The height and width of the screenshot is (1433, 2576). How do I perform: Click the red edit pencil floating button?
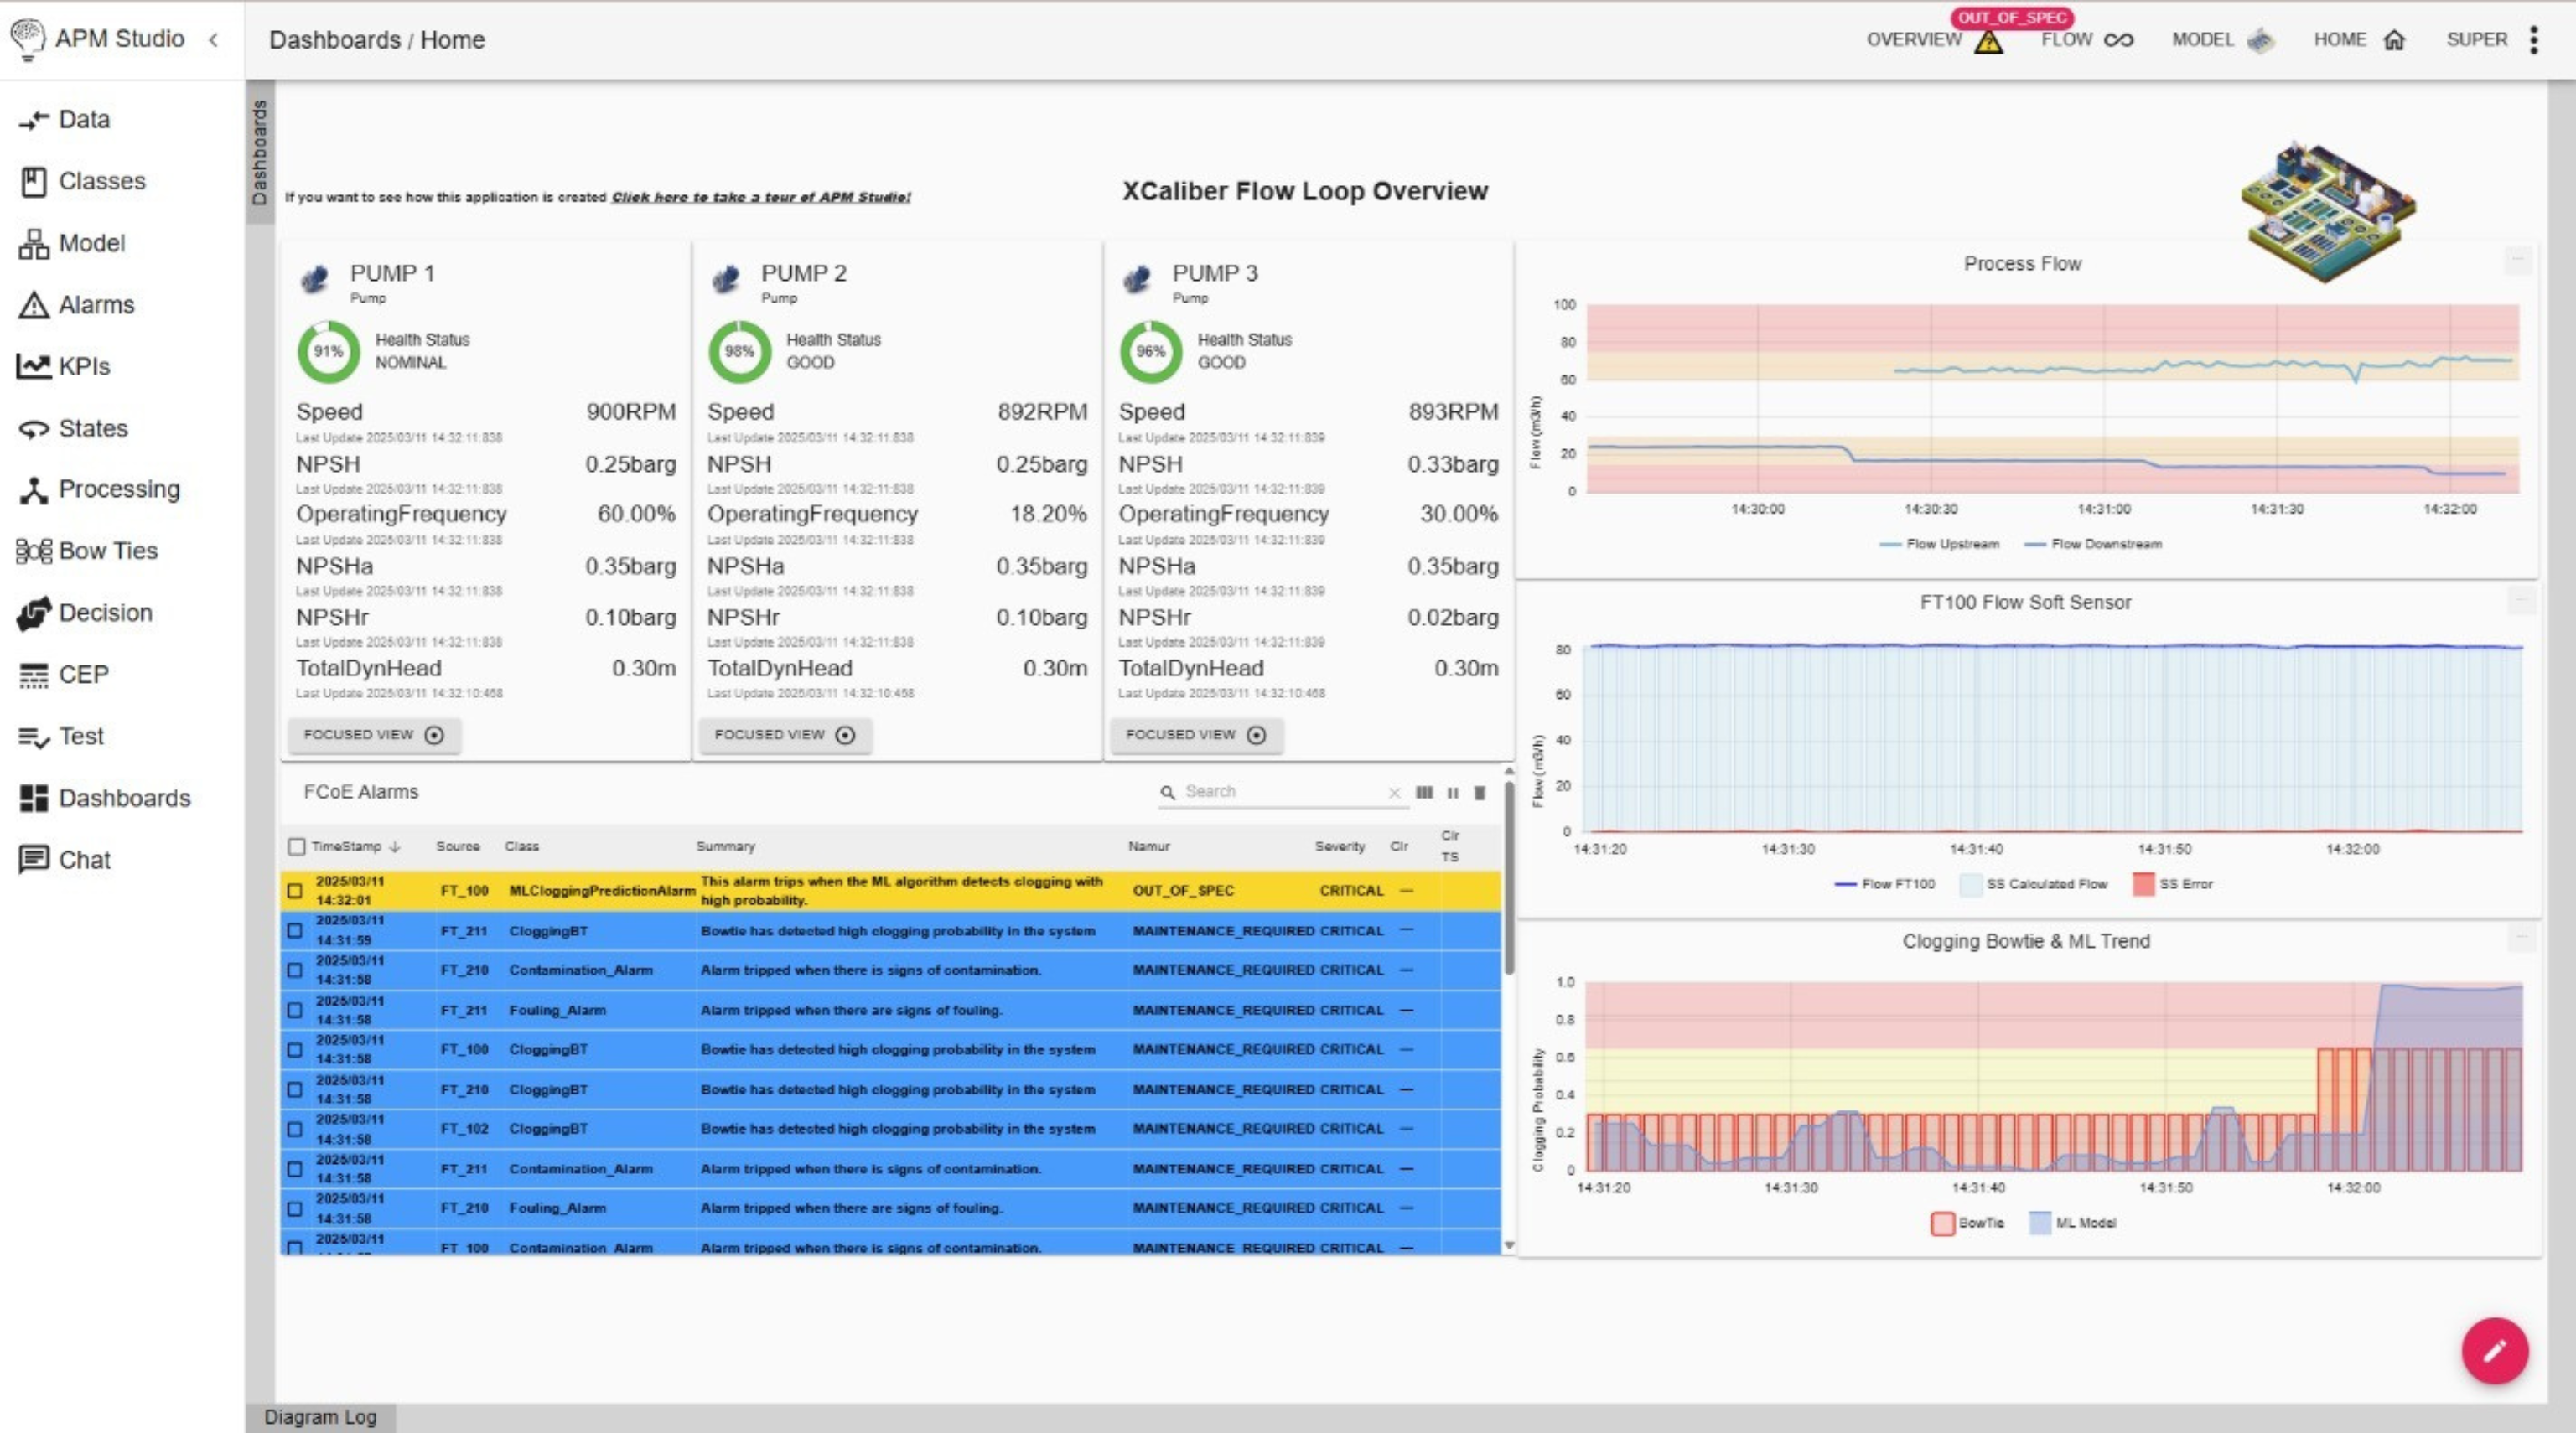[x=2494, y=1350]
